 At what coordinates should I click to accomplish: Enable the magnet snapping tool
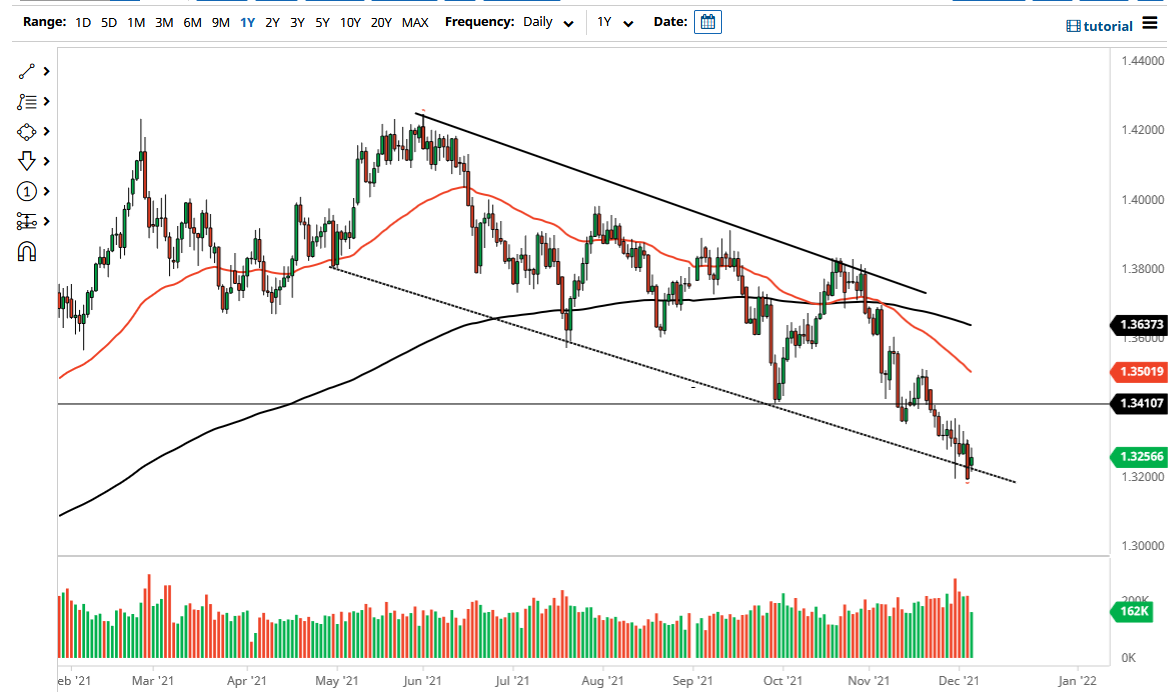[27, 250]
